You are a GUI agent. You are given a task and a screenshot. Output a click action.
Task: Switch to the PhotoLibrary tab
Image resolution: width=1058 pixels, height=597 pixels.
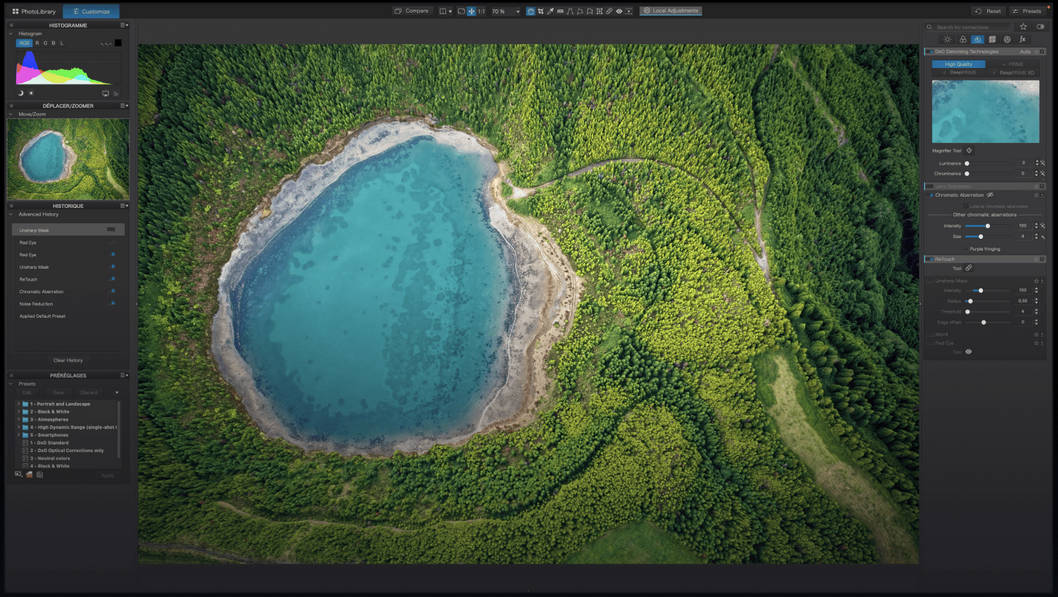point(34,11)
